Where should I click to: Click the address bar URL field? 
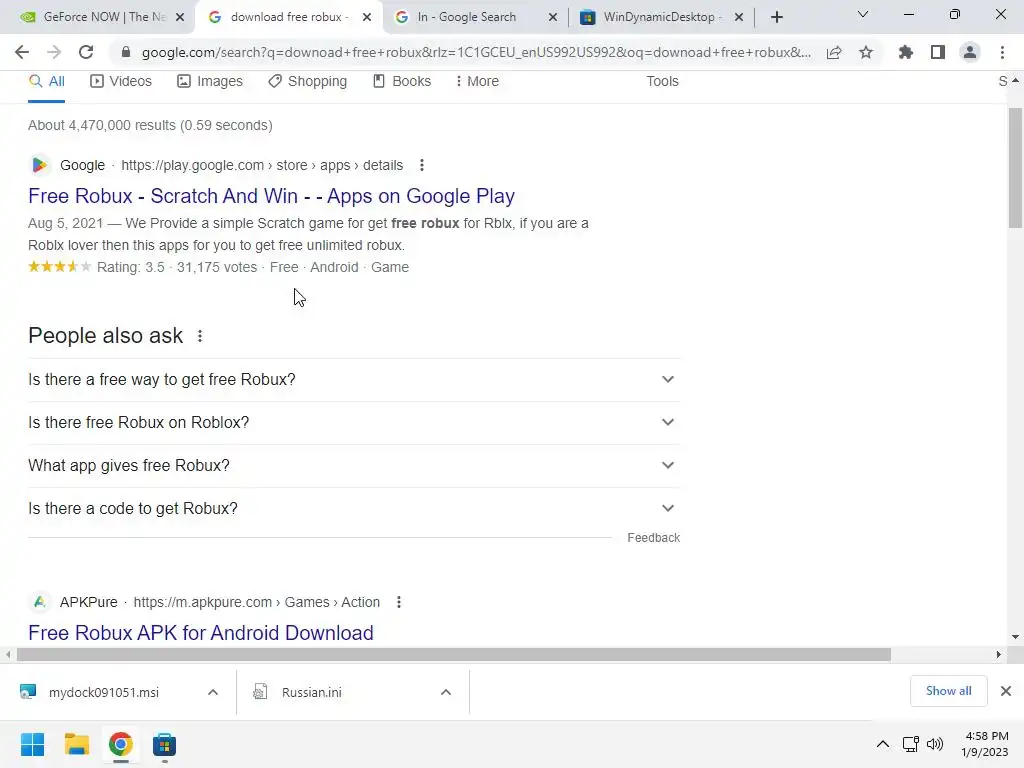476,52
